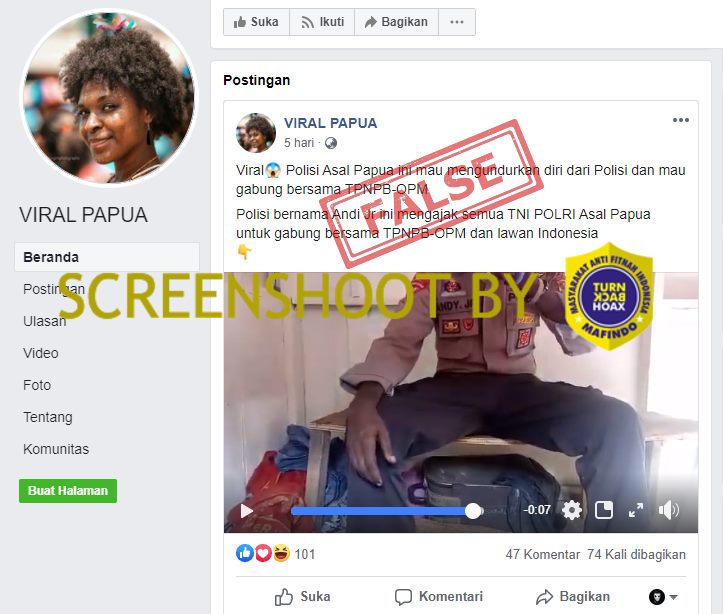Click the post's Bagikan share arrow
723x614 pixels.
(x=545, y=597)
